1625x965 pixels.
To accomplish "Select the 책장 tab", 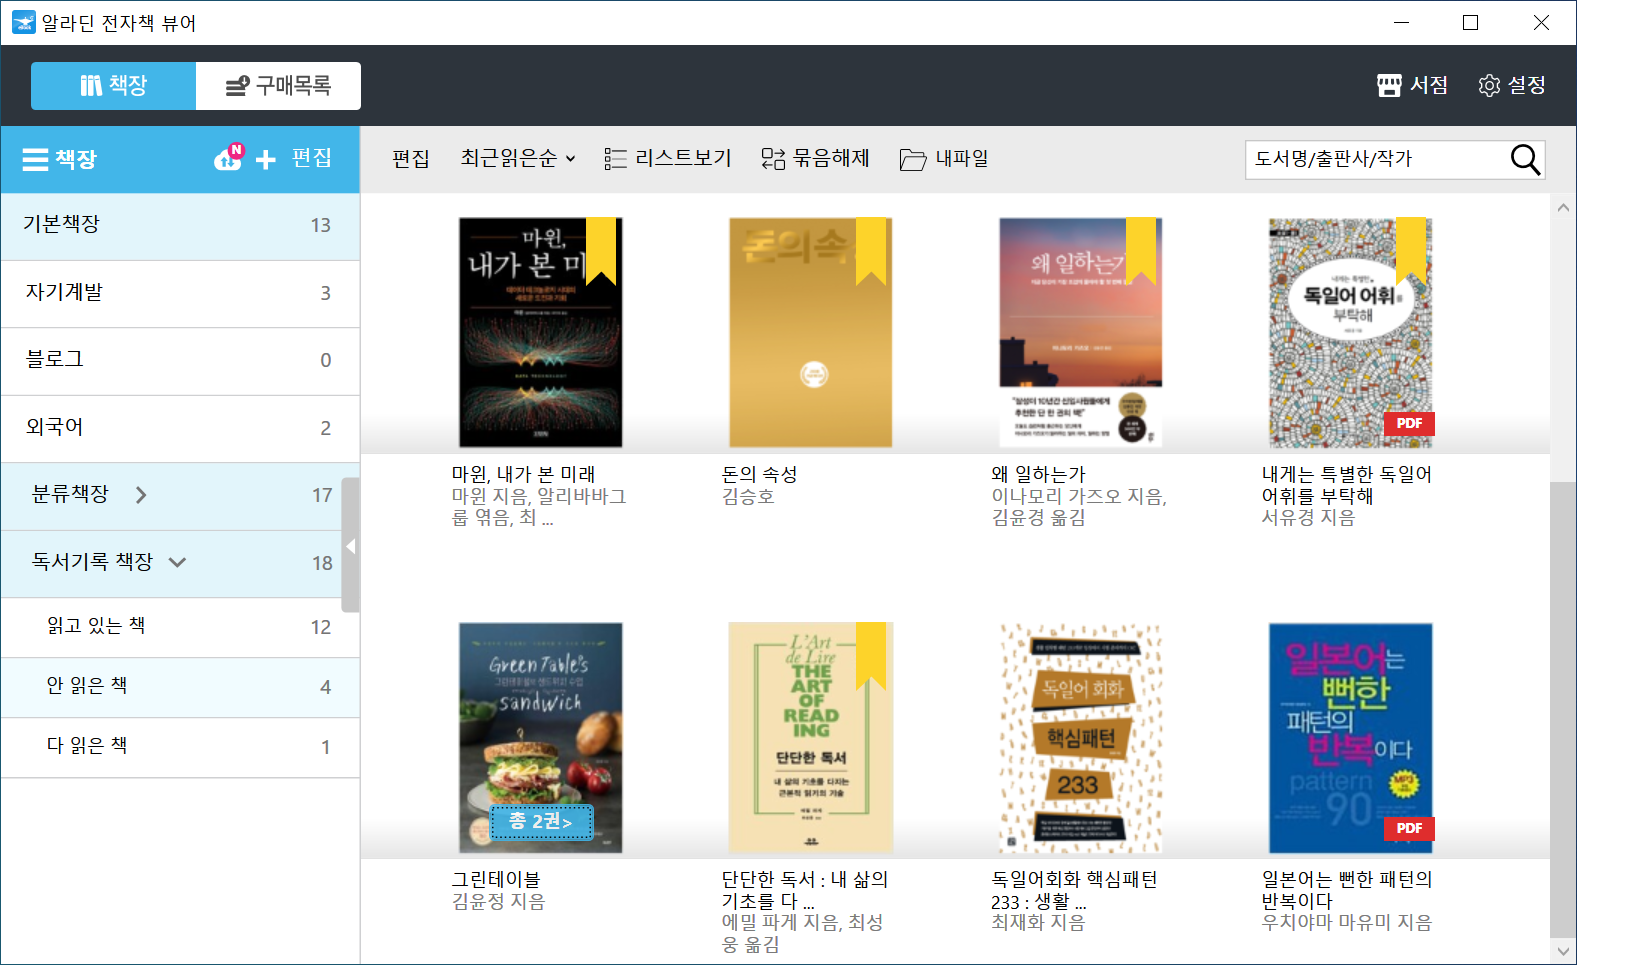I will coord(113,86).
